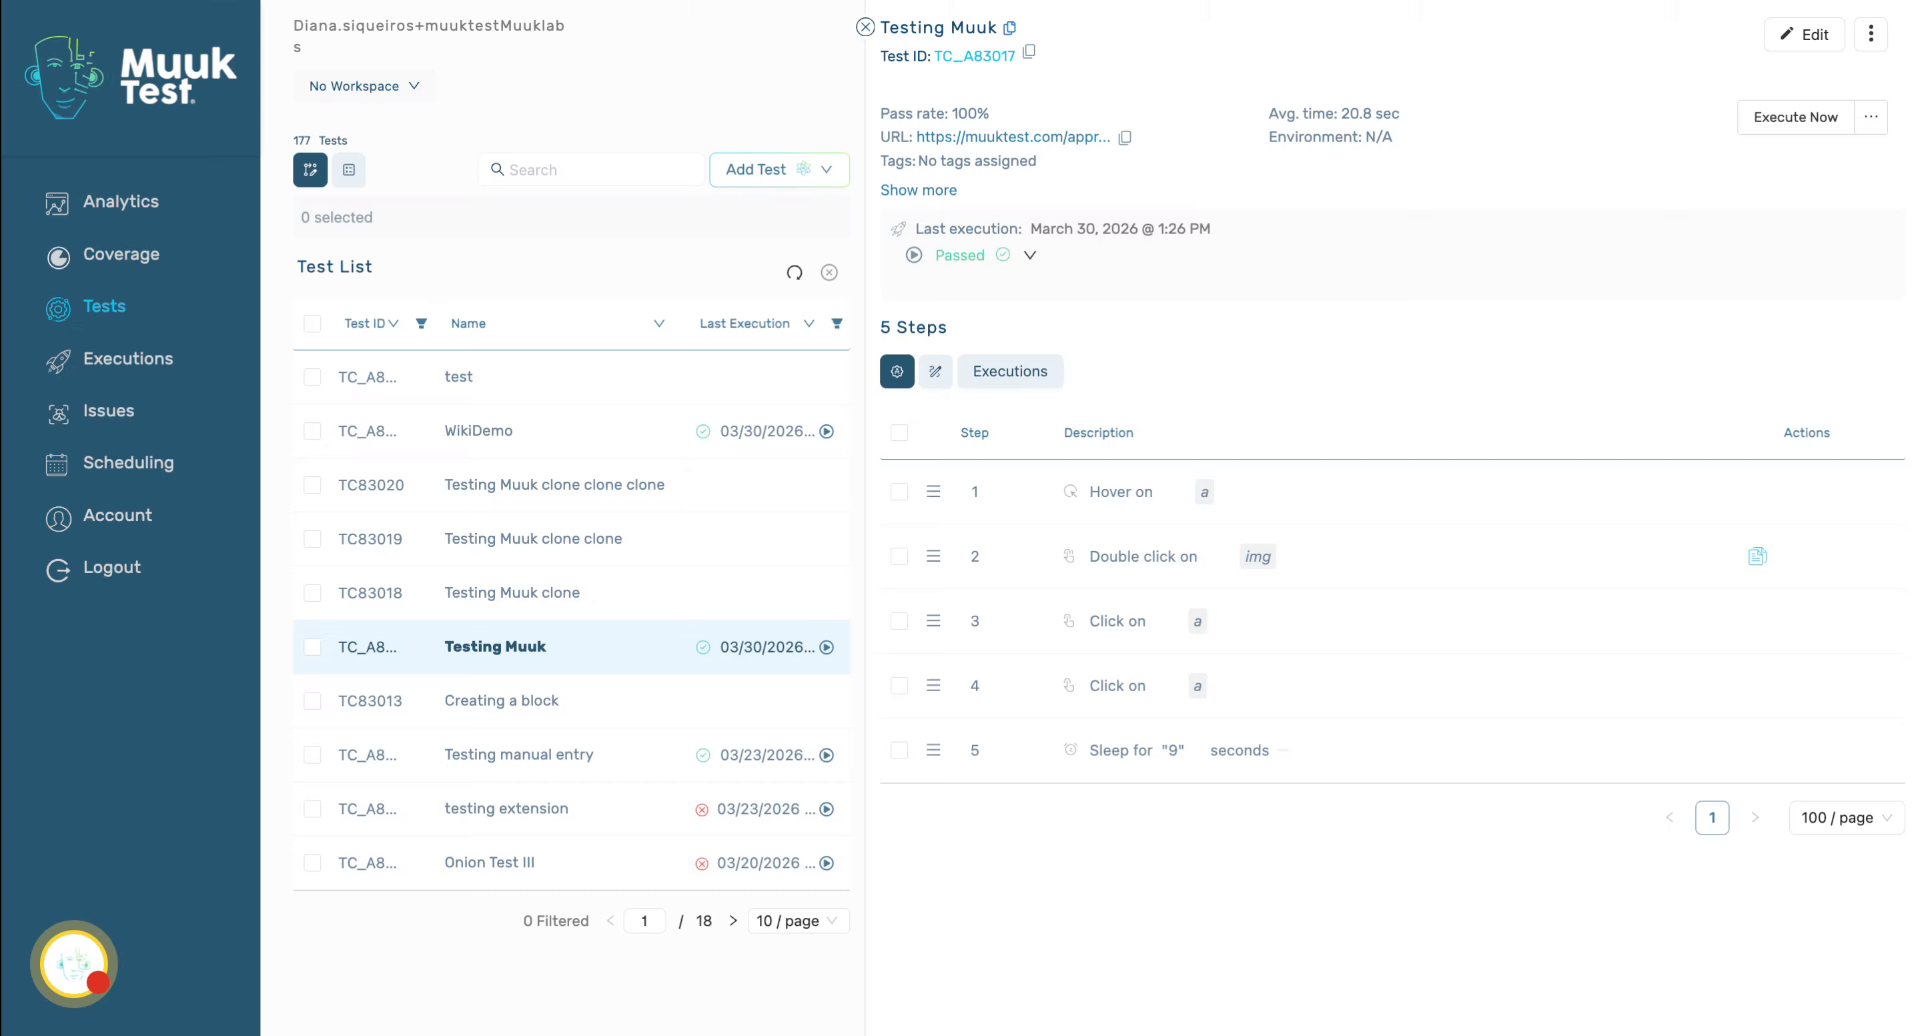Log out from the sidebar
This screenshot has height=1036, width=1920.
pyautogui.click(x=93, y=568)
